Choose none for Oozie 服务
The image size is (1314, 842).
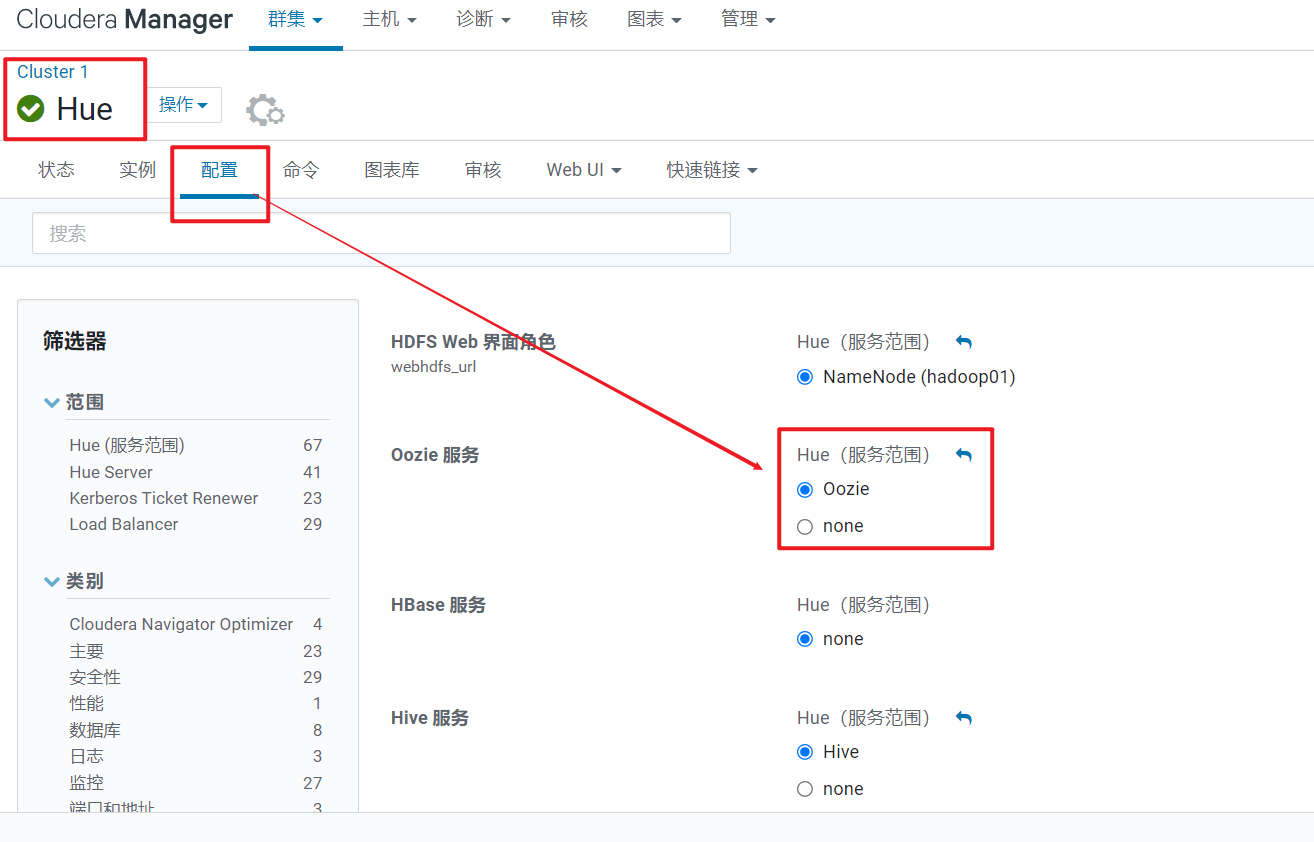pyautogui.click(x=805, y=527)
